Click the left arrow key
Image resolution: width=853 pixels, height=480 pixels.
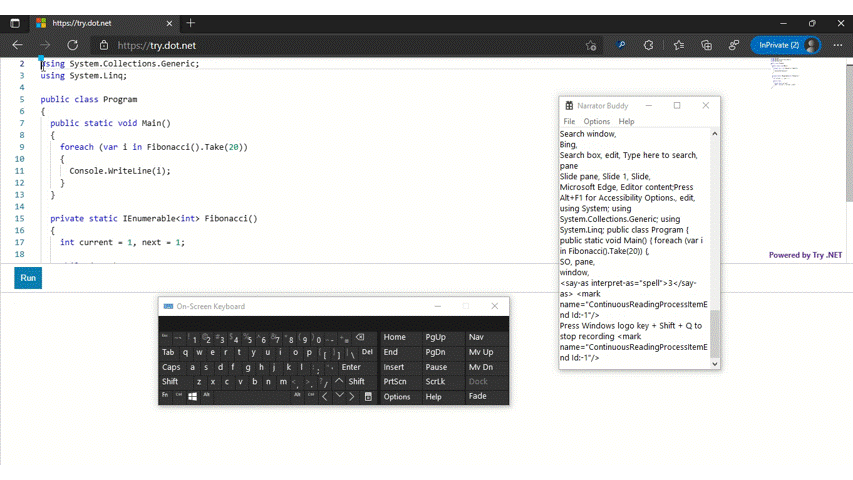[x=325, y=397]
